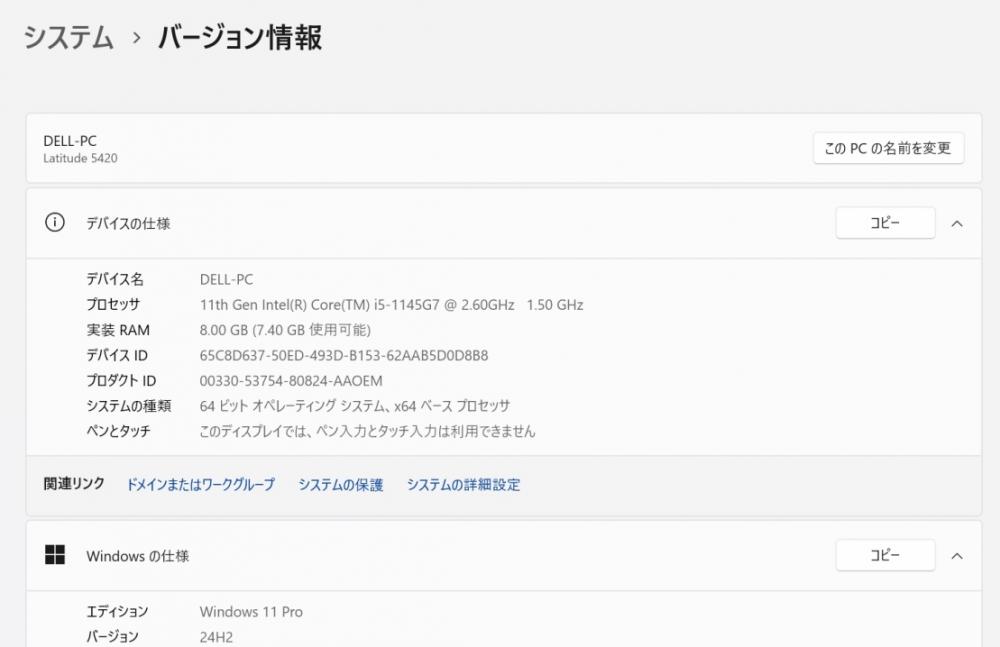Image resolution: width=1000 pixels, height=647 pixels.
Task: Select device name value DELL-PC in specs
Action: 226,279
